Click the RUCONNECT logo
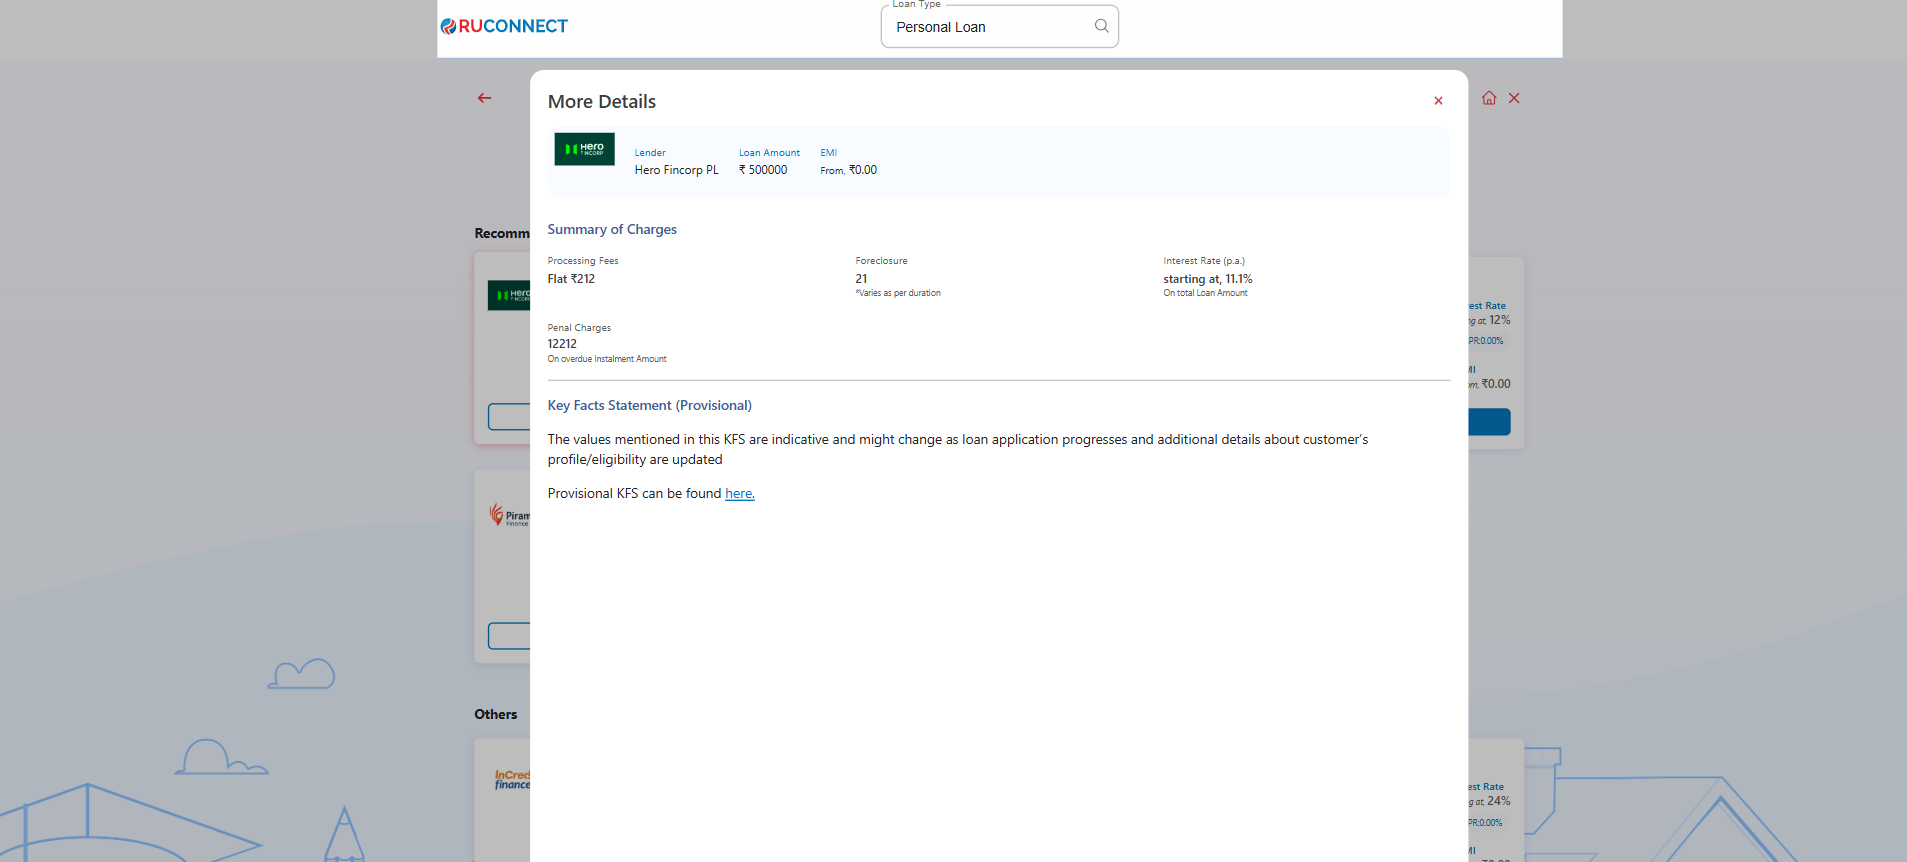1907x862 pixels. pyautogui.click(x=504, y=26)
